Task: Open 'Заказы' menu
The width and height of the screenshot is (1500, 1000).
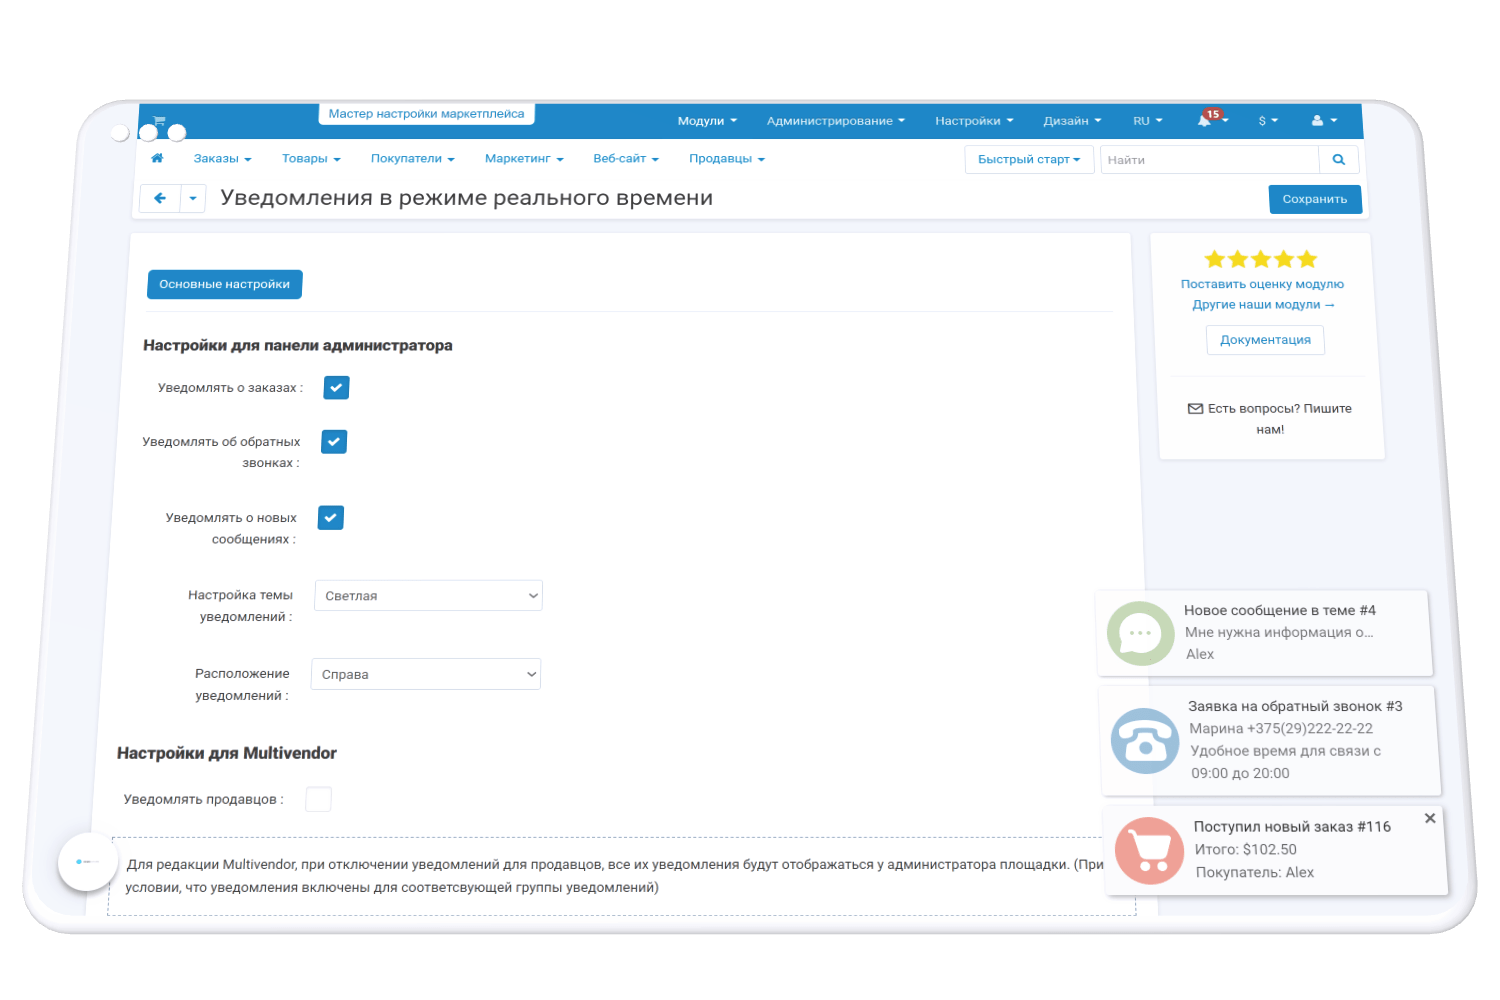Action: 222,159
